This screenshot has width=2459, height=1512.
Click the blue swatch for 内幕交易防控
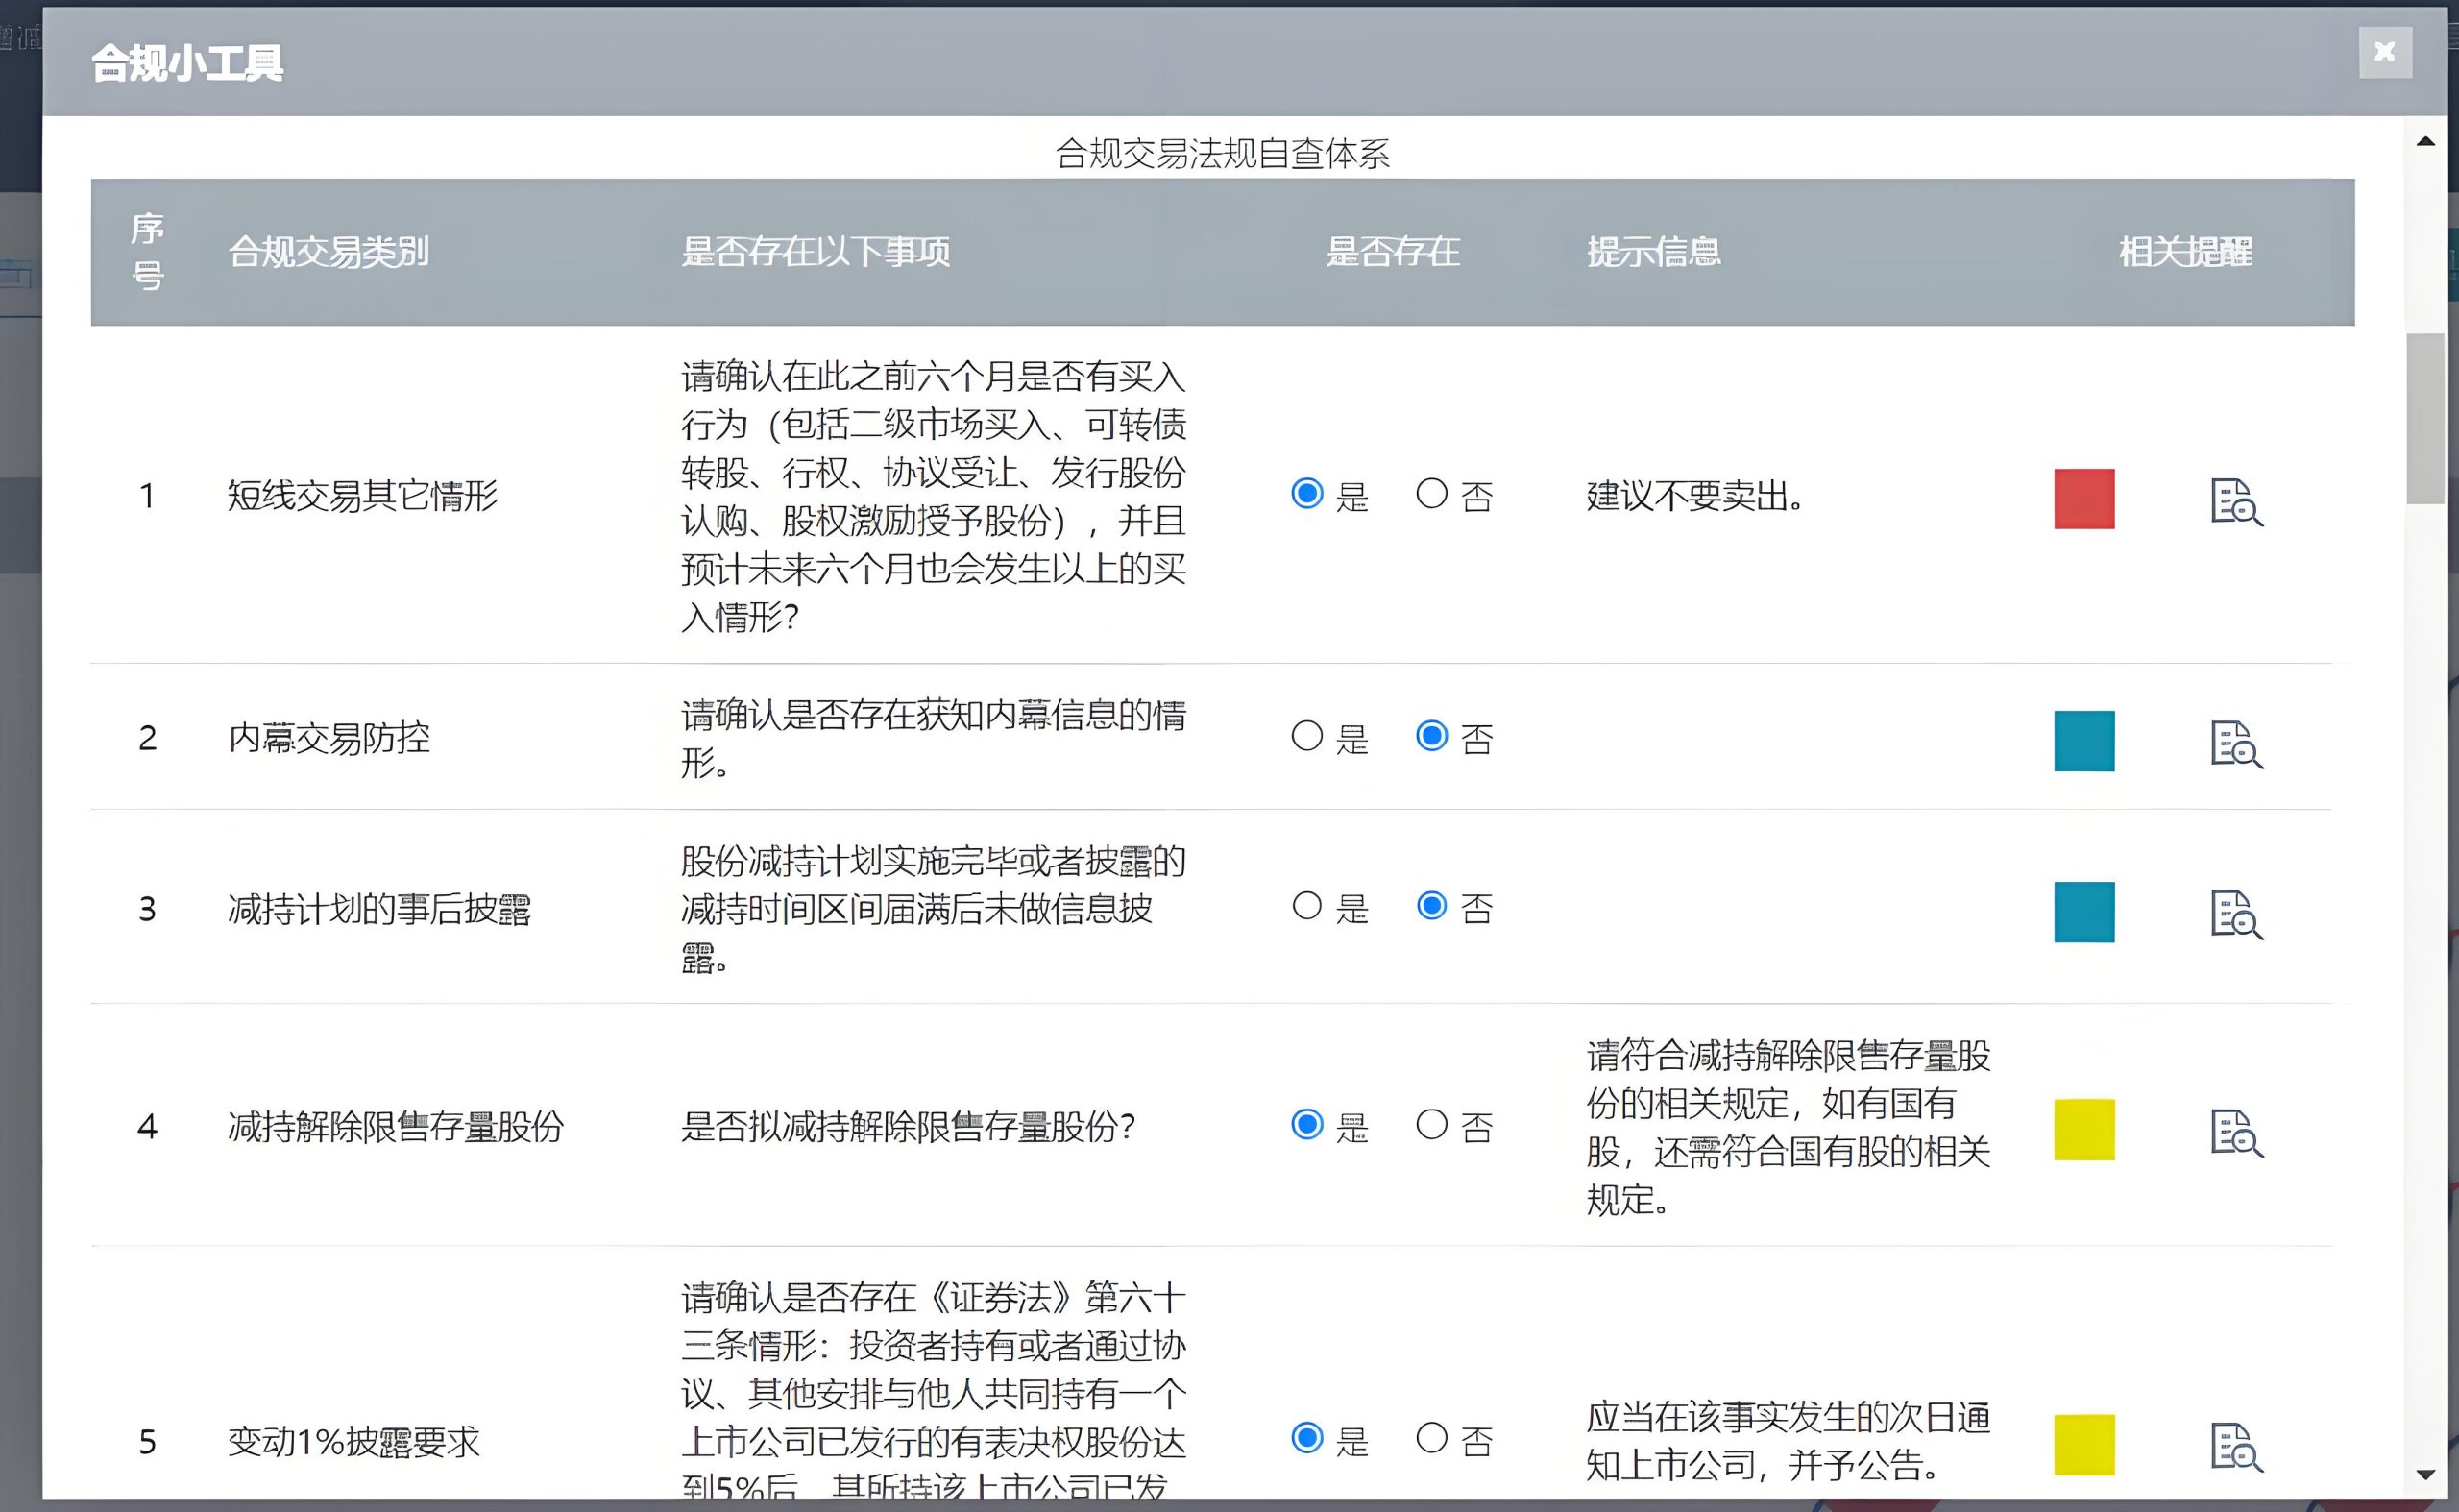2084,741
